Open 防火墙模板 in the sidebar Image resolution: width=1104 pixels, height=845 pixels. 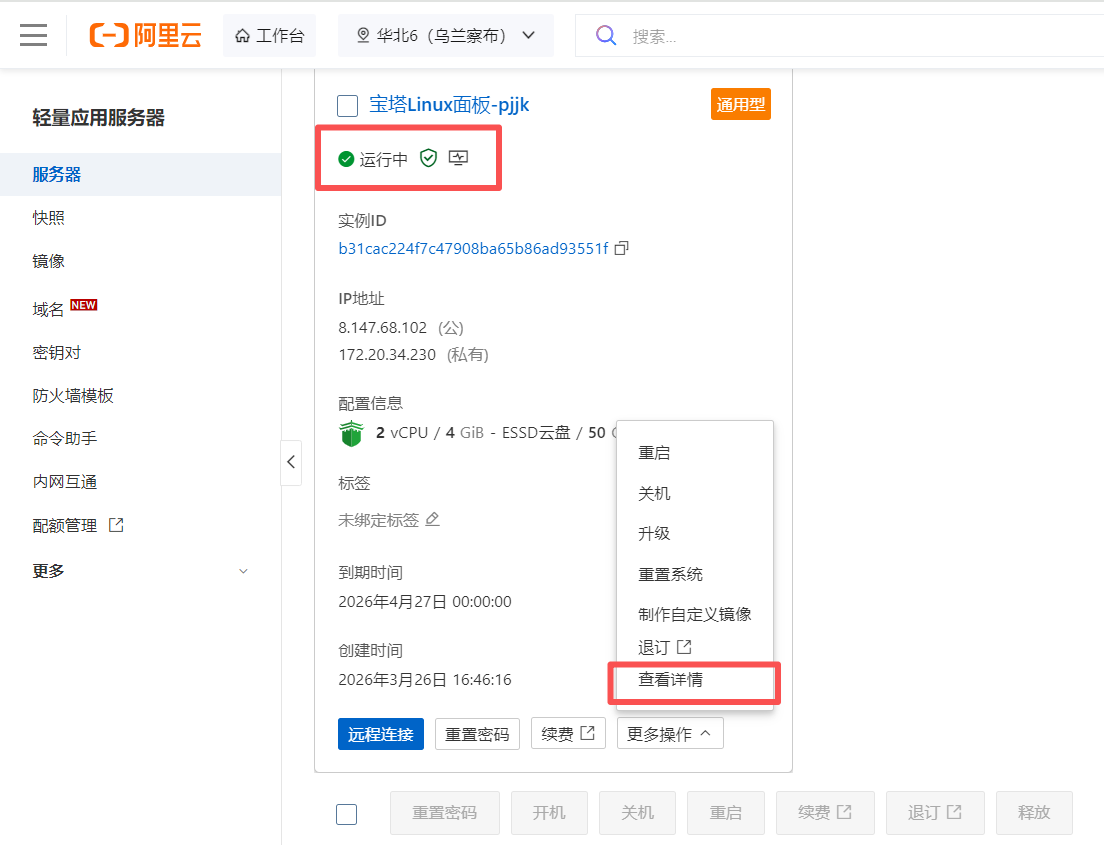click(73, 396)
